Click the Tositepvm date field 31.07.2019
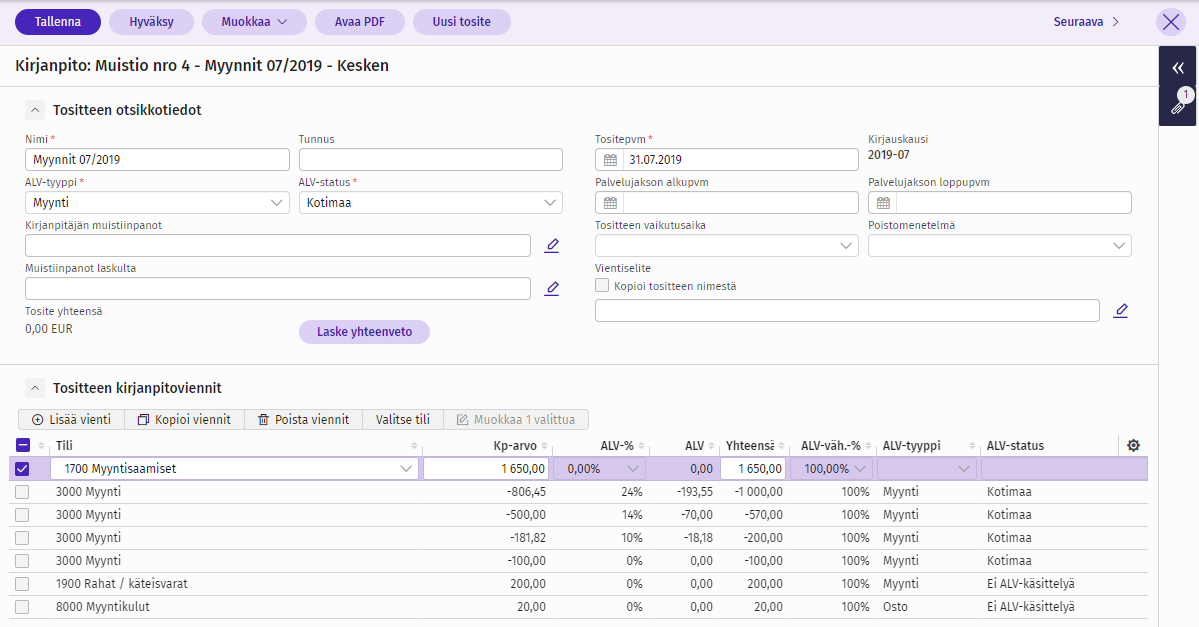 pos(740,160)
